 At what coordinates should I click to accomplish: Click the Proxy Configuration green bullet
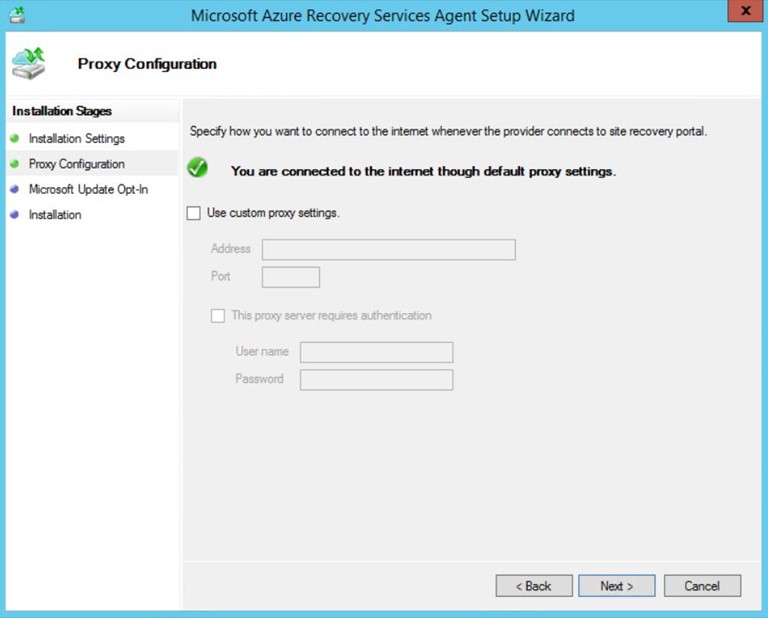(15, 164)
